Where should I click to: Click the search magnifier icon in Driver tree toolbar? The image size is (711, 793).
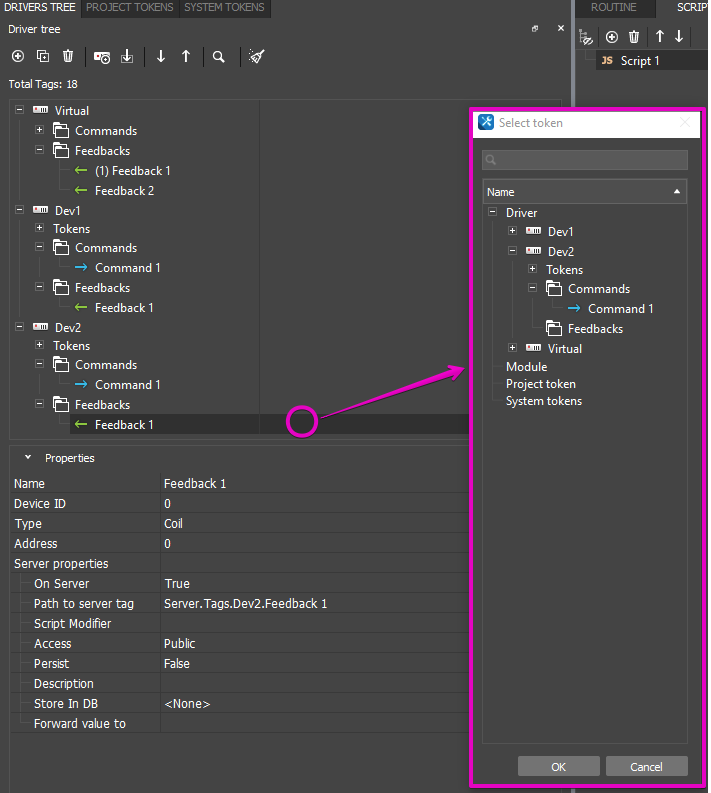coord(218,57)
